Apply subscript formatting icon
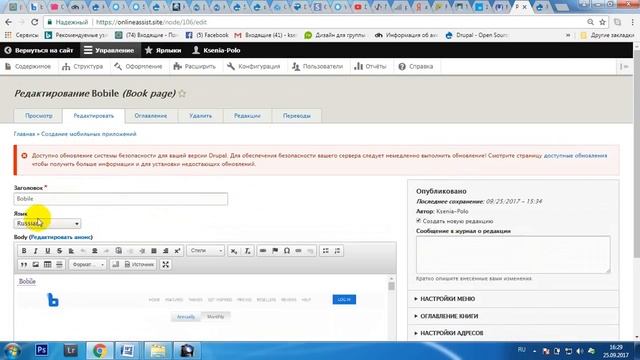 [233, 251]
